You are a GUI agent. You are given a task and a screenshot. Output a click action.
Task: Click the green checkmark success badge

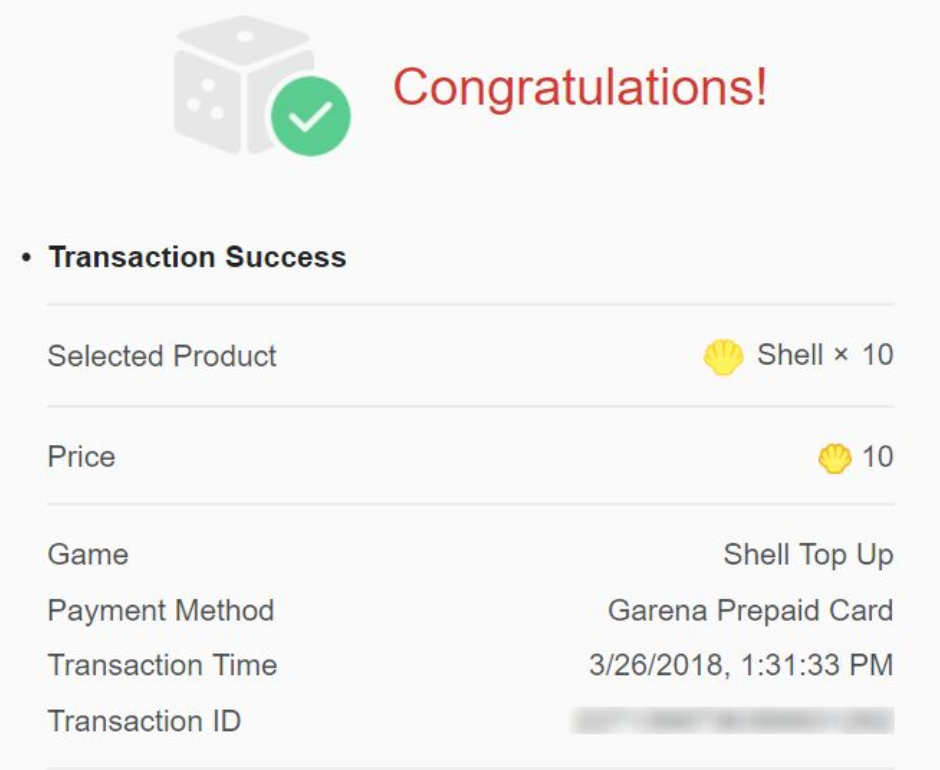[311, 116]
